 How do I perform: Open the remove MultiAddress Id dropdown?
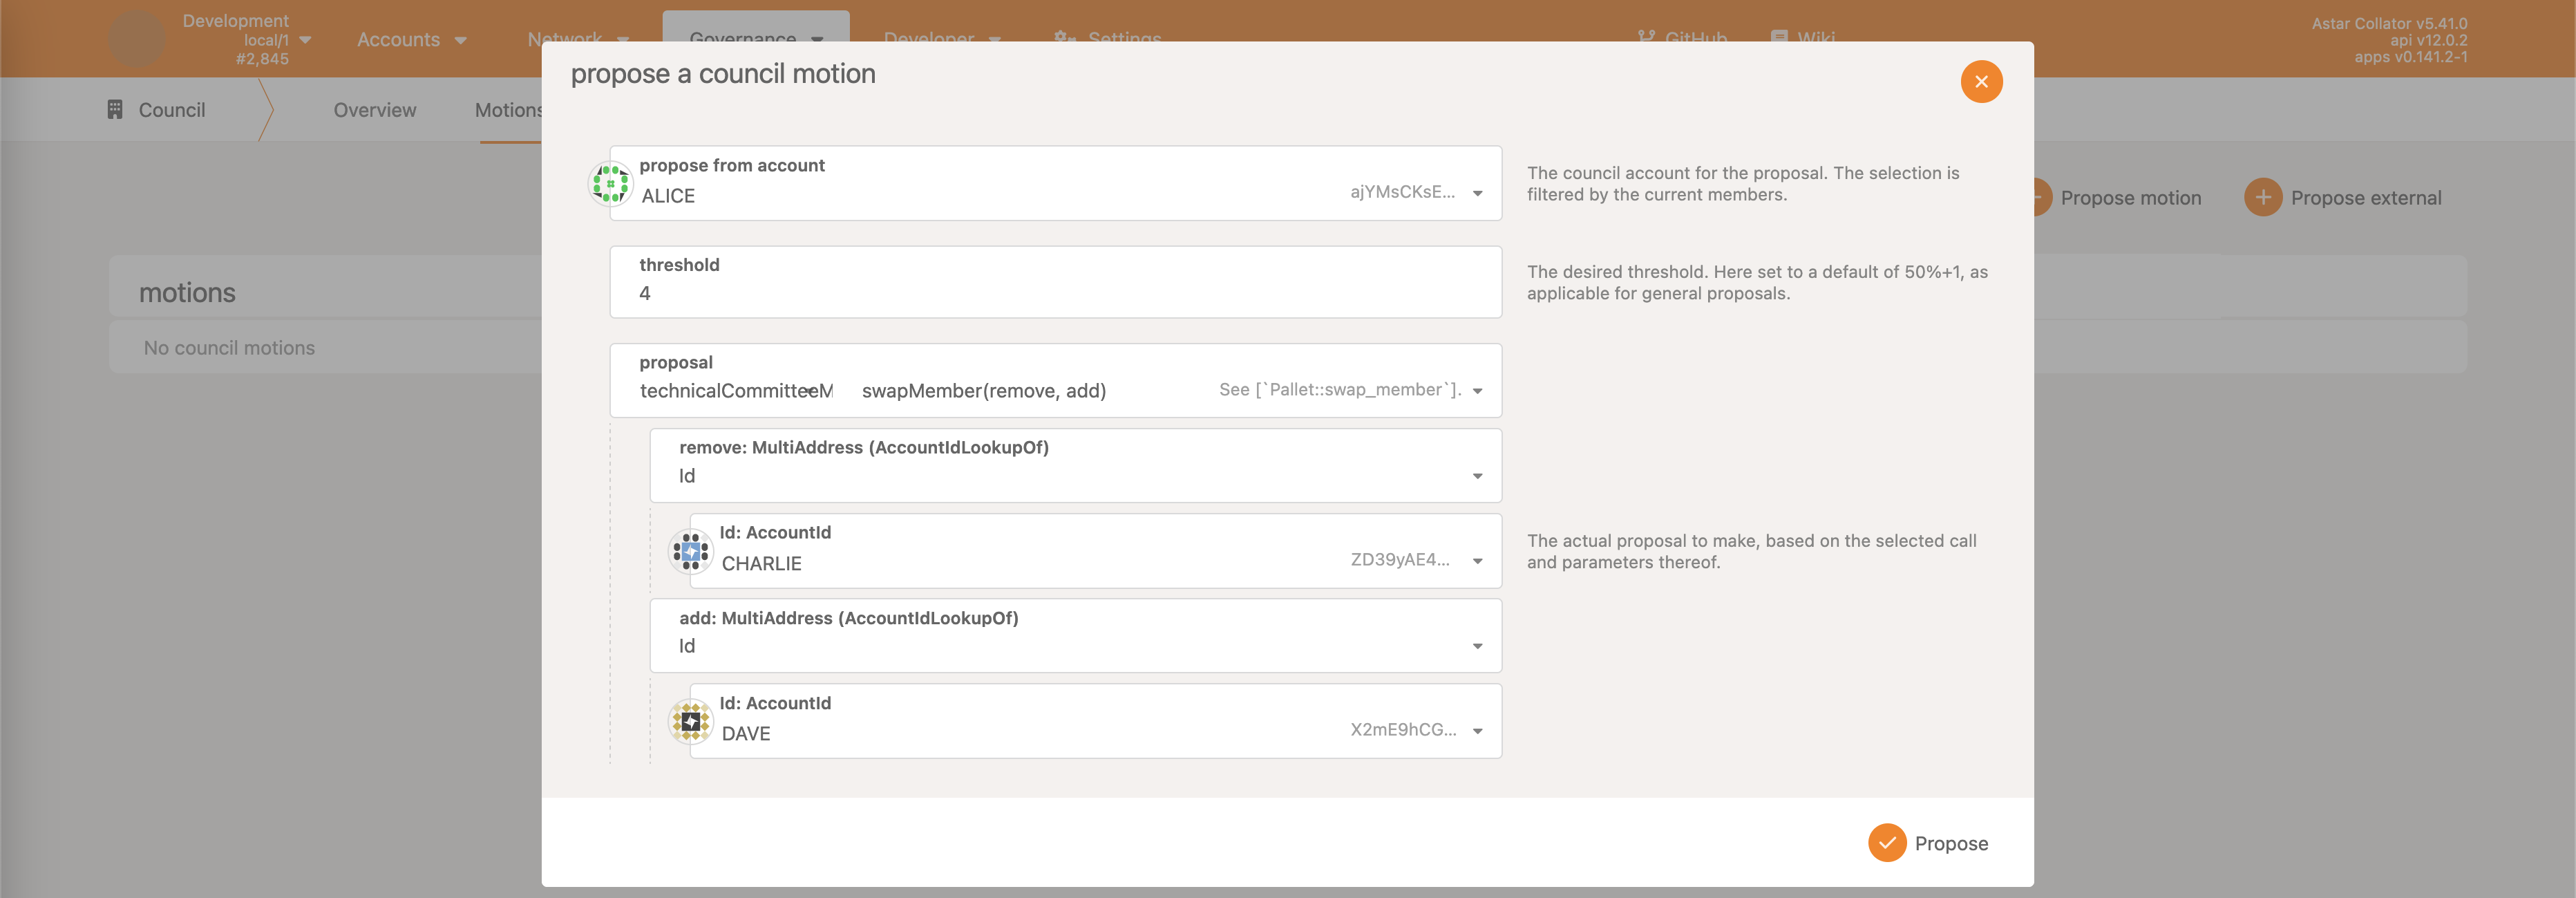(x=1477, y=477)
